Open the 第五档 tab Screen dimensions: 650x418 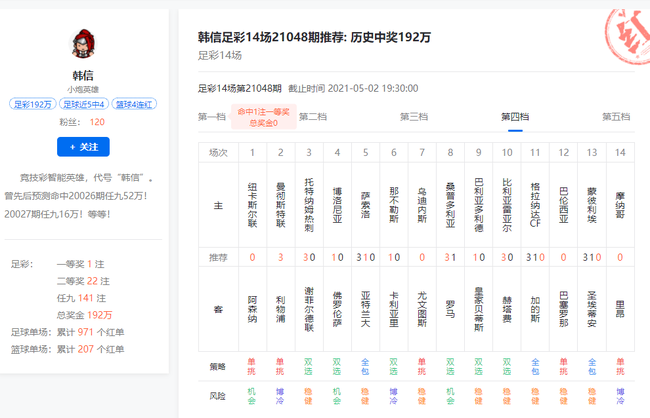[x=616, y=117]
